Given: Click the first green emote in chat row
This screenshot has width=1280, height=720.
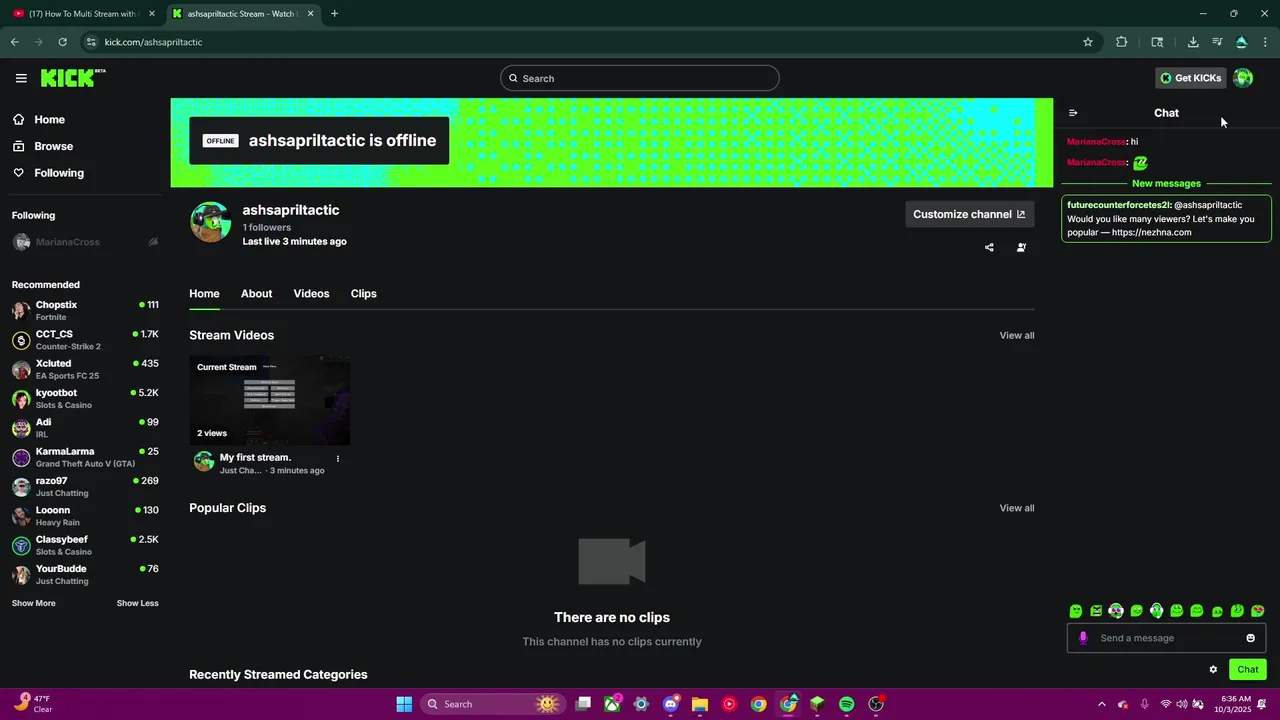Looking at the screenshot, I should pos(1076,611).
